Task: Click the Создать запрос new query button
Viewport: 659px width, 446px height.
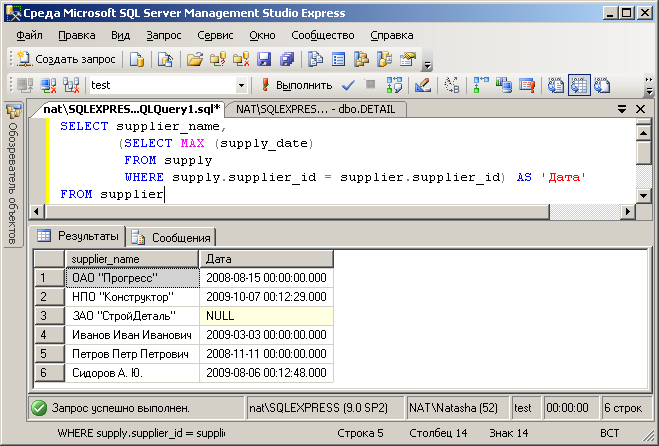Action: point(66,59)
